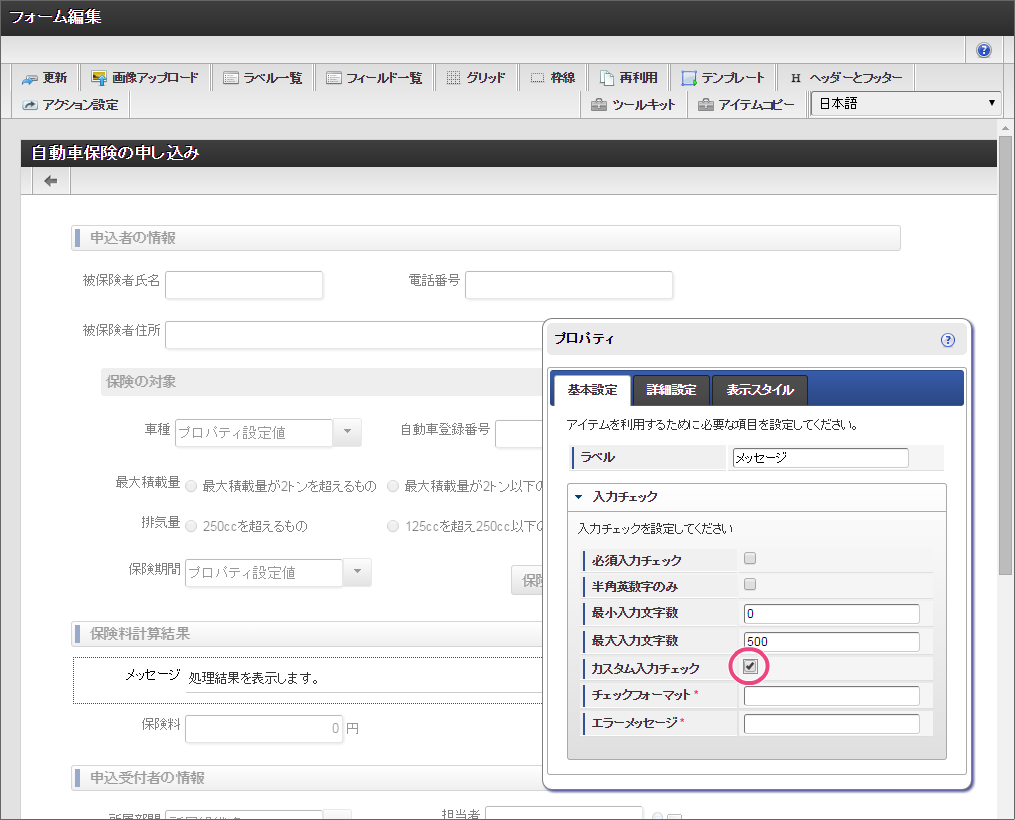Viewport: 1015px width, 820px height.
Task: Click the back arrow below form title
Action: pyautogui.click(x=51, y=181)
